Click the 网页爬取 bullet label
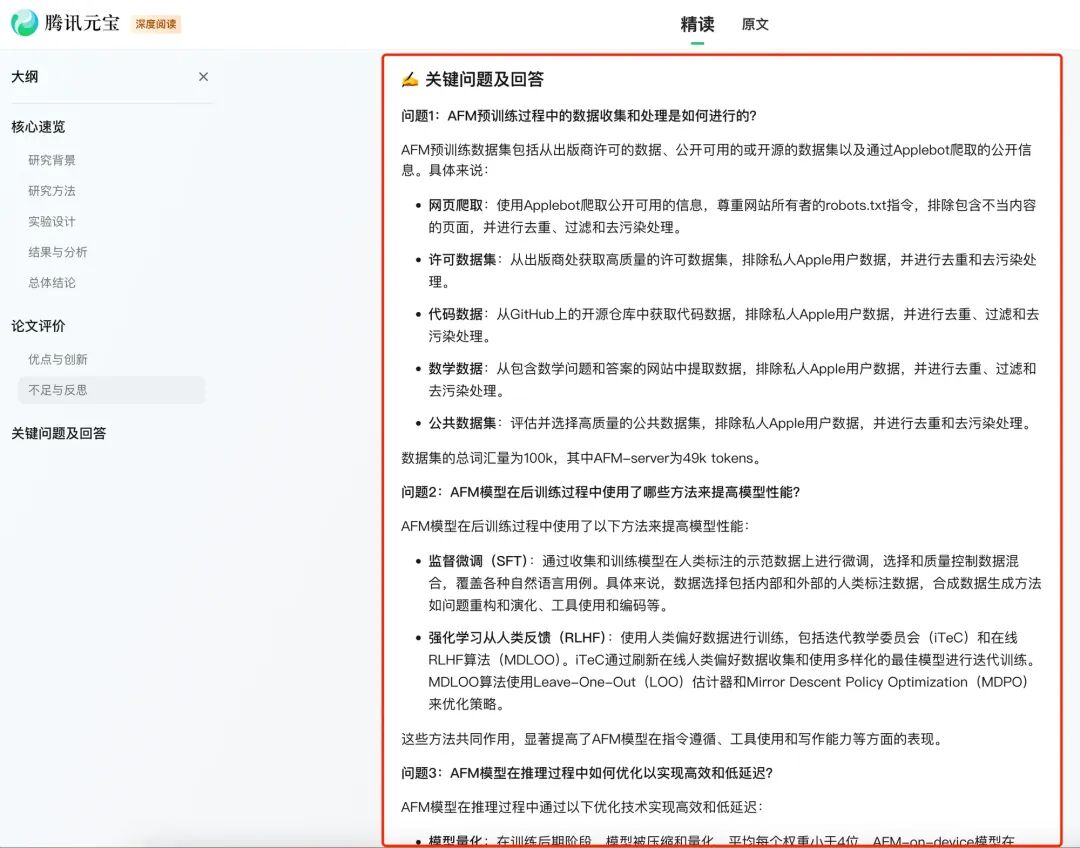 [x=455, y=205]
